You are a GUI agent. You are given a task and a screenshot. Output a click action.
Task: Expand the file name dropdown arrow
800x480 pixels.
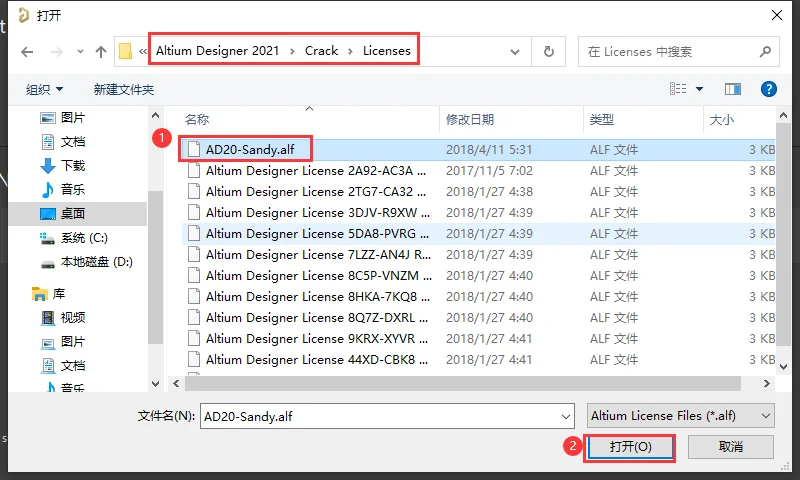[566, 417]
